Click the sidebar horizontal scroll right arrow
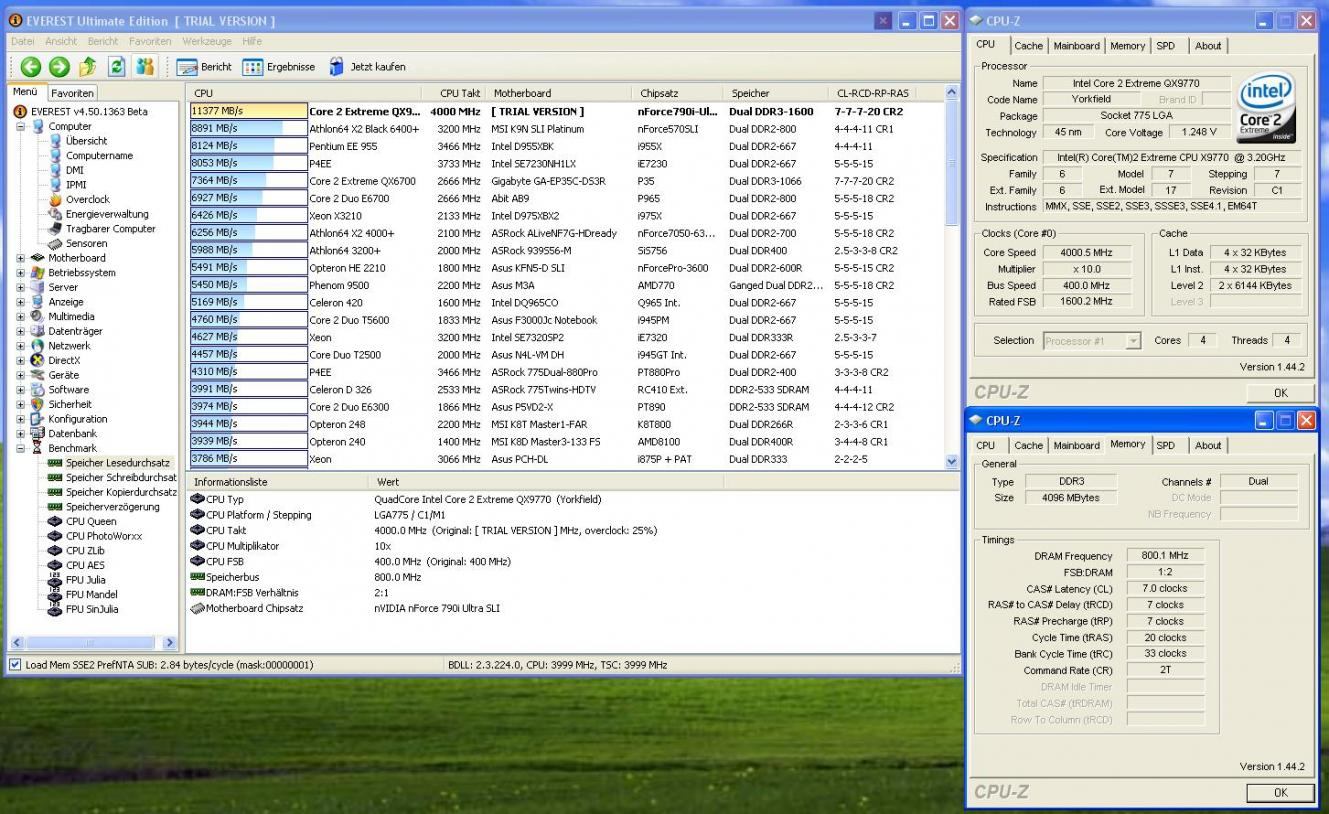1329x814 pixels. (x=168, y=643)
